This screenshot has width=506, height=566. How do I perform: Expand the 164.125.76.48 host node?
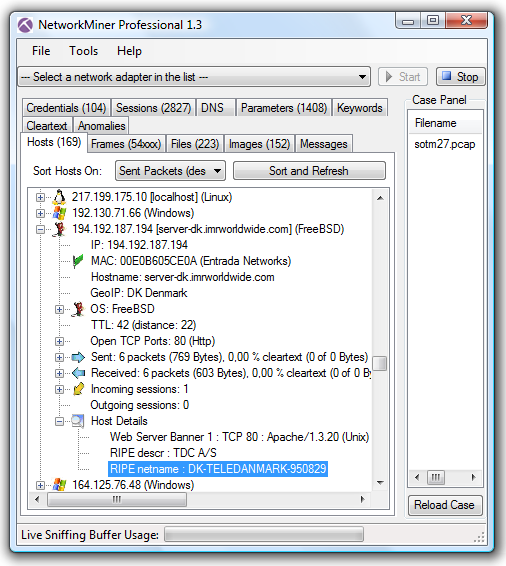[x=40, y=485]
